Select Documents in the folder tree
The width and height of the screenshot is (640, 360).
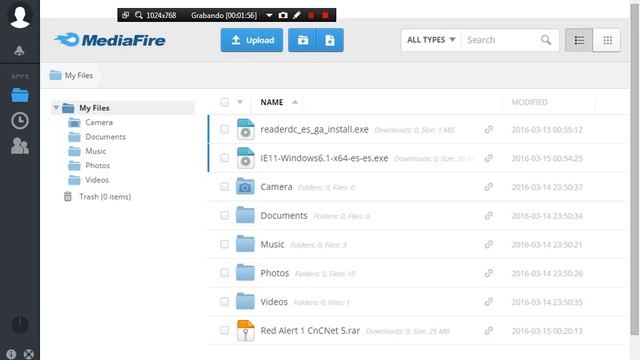pyautogui.click(x=105, y=137)
